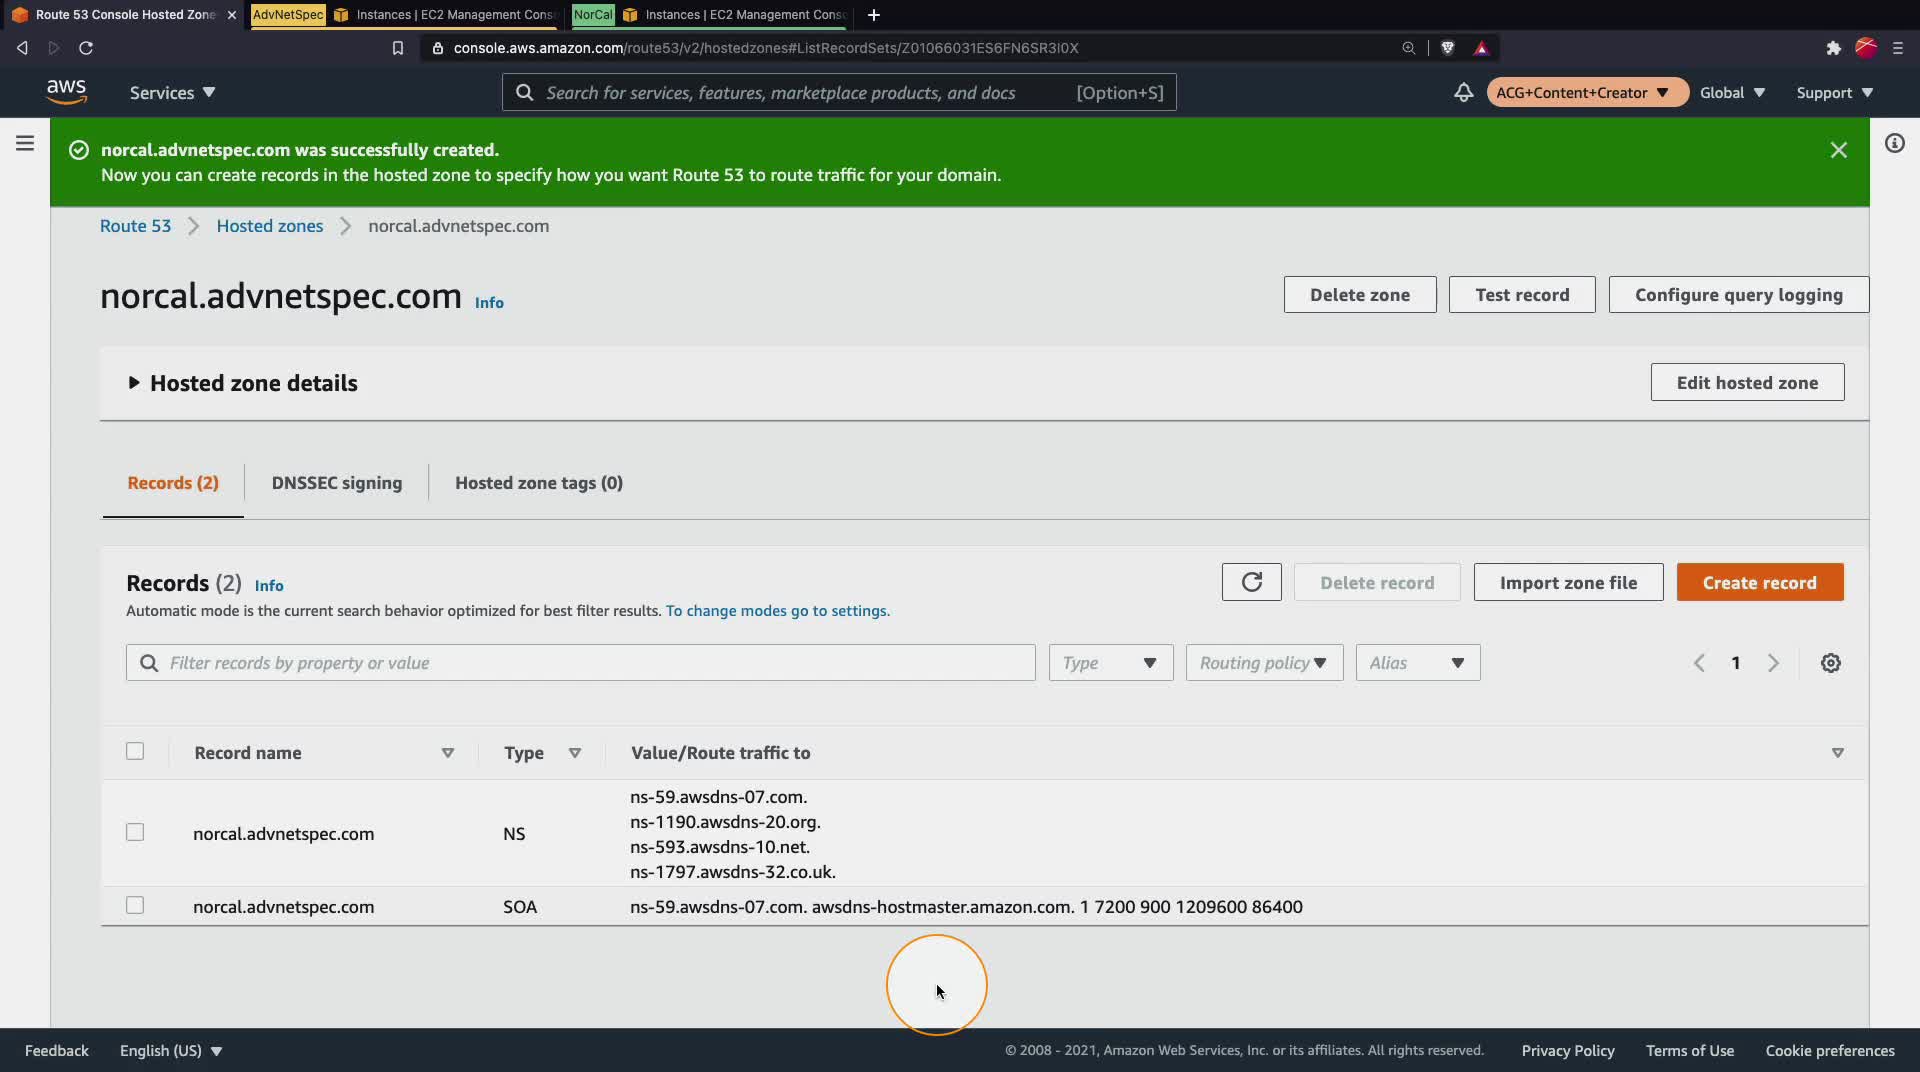
Task: Click the browser back arrow
Action: 22,48
